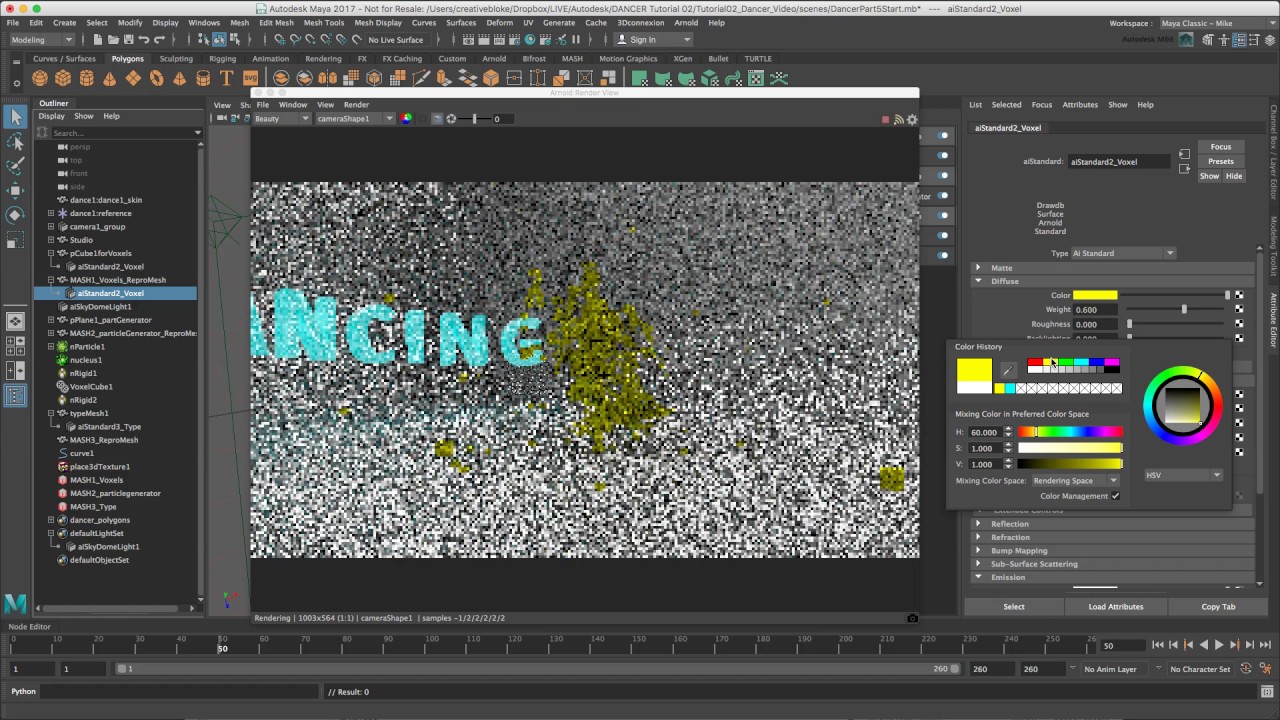Viewport: 1280px width, 720px height.
Task: Open Mixing Color Space Rendering Space dropdown
Action: tap(1075, 481)
